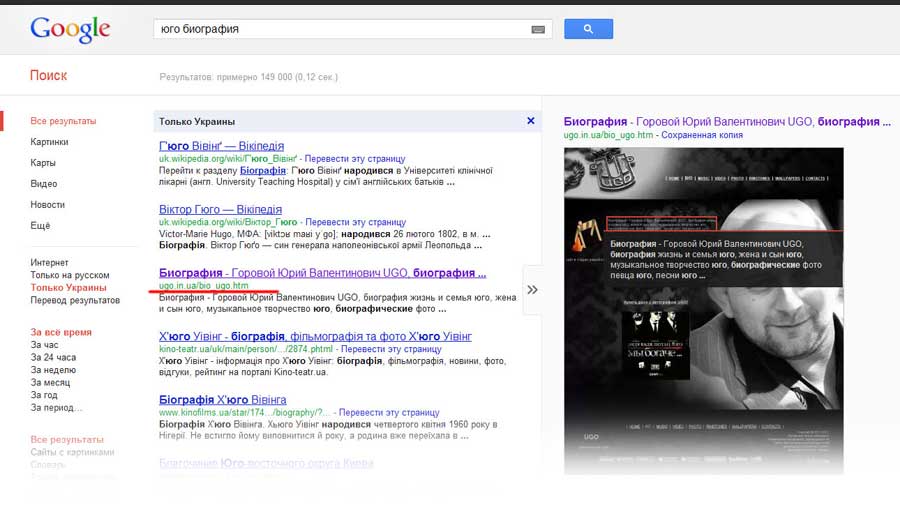This screenshot has width=900, height=516.
Task: Filter results 'За неделю'
Action: pos(53,370)
